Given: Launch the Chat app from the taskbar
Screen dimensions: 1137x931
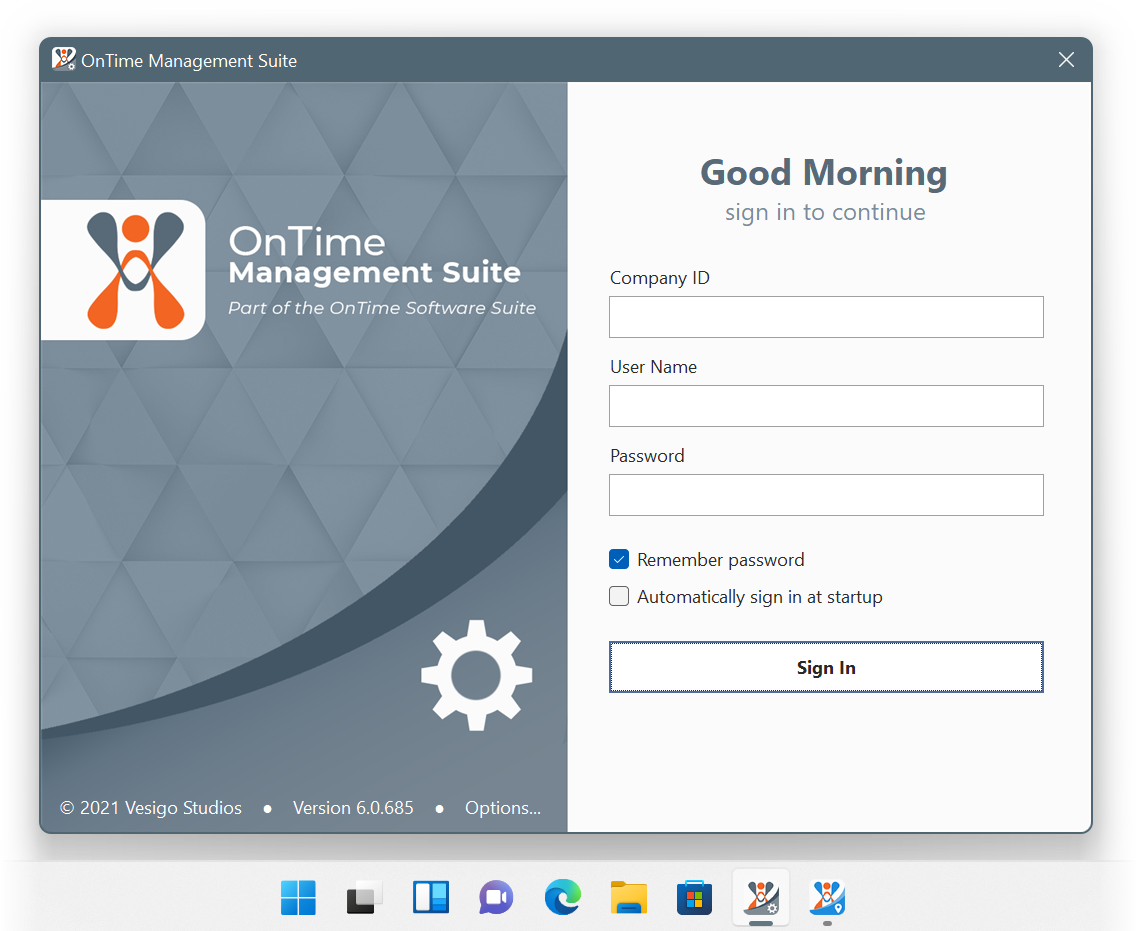Looking at the screenshot, I should [x=497, y=898].
